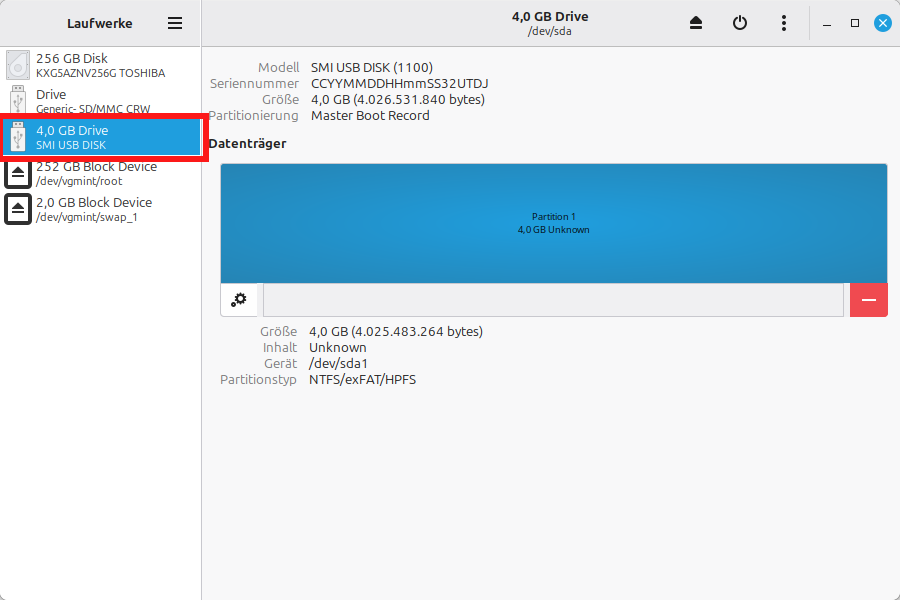
Task: Click the /dev/sda1 device value
Action: (x=338, y=363)
